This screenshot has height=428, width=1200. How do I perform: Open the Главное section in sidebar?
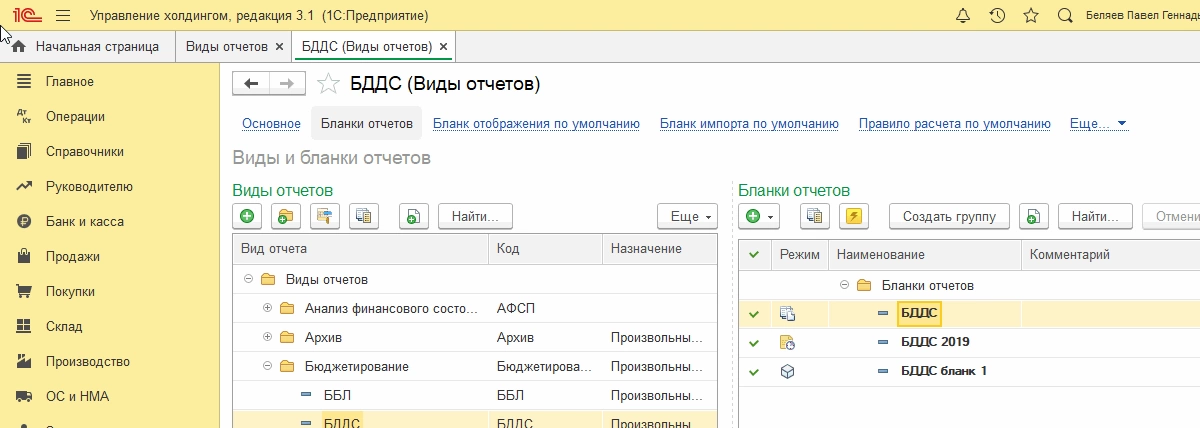pos(70,81)
